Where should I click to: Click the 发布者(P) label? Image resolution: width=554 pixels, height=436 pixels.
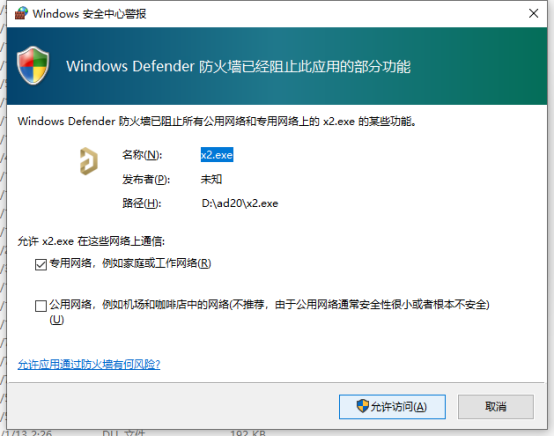(x=146, y=179)
